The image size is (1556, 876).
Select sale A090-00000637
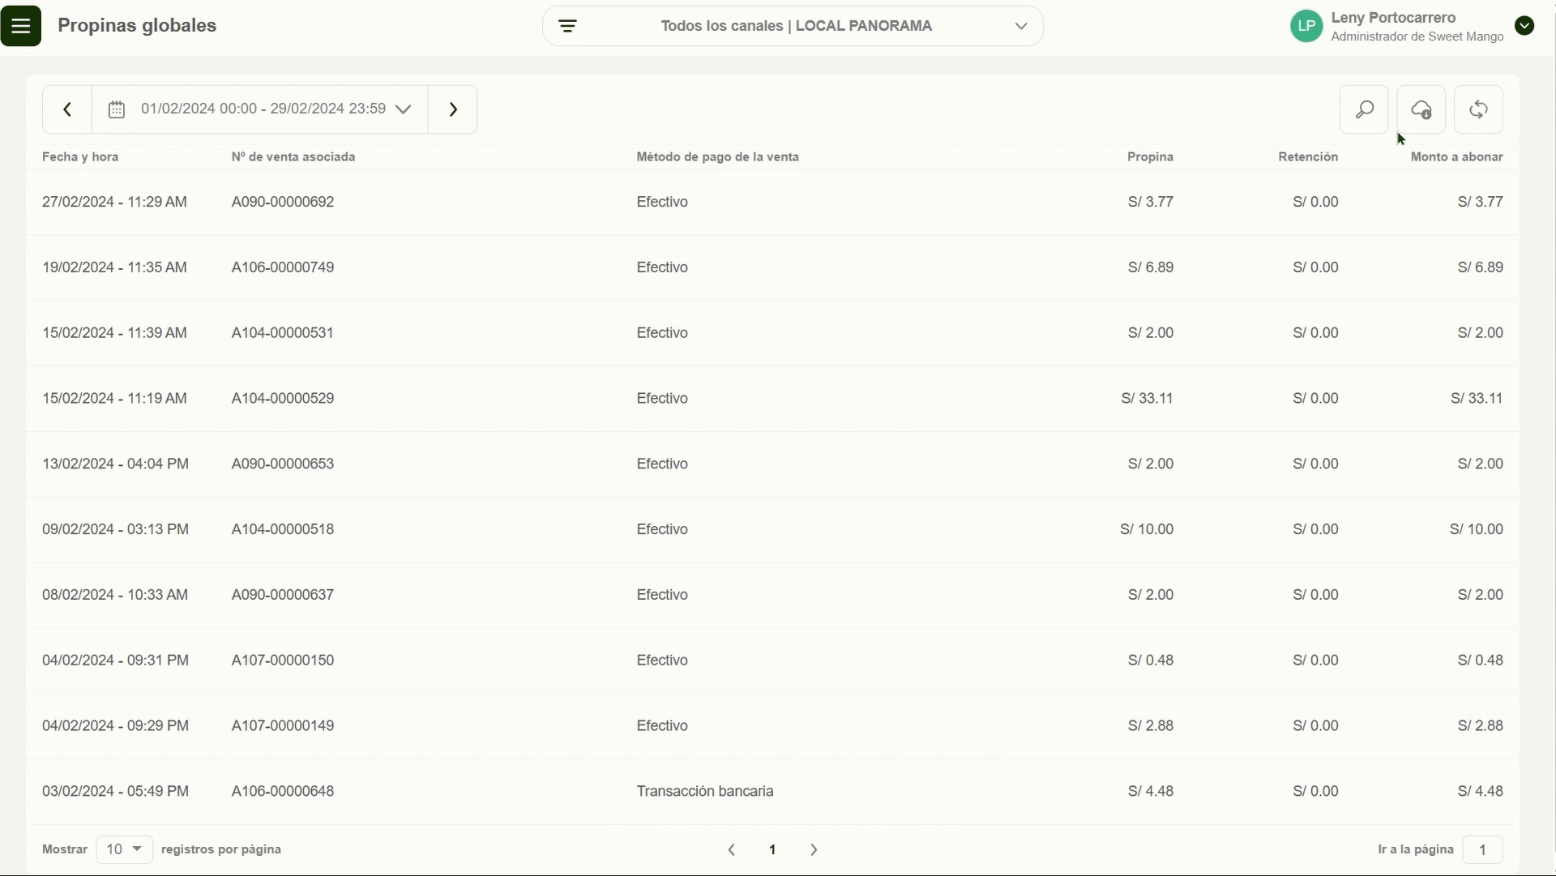click(x=283, y=595)
